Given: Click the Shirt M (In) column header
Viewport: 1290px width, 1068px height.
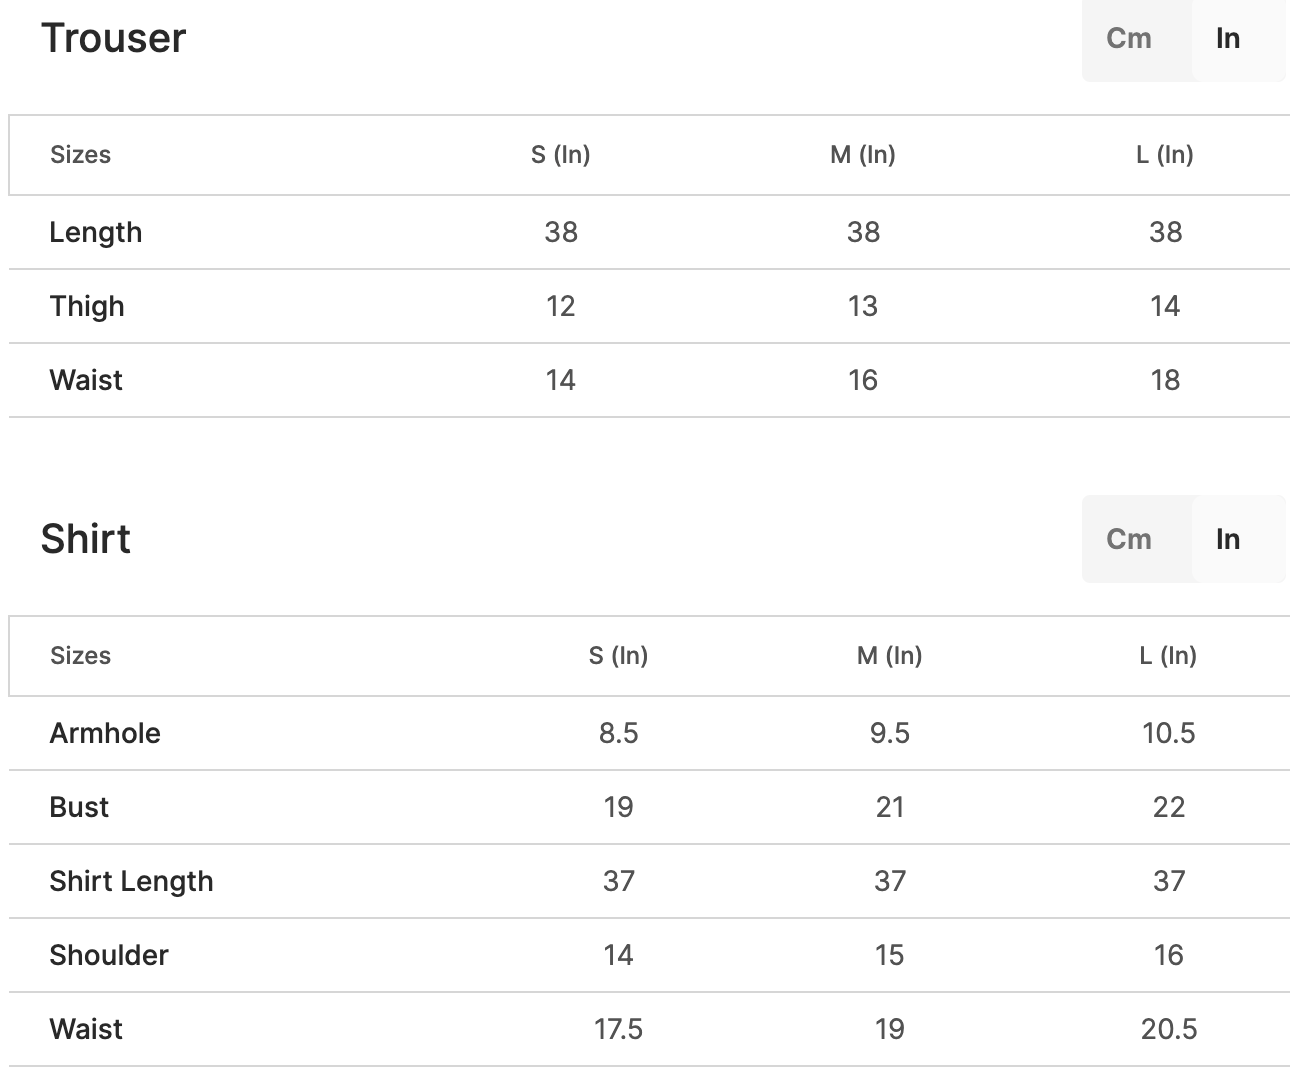Looking at the screenshot, I should coord(889,656).
